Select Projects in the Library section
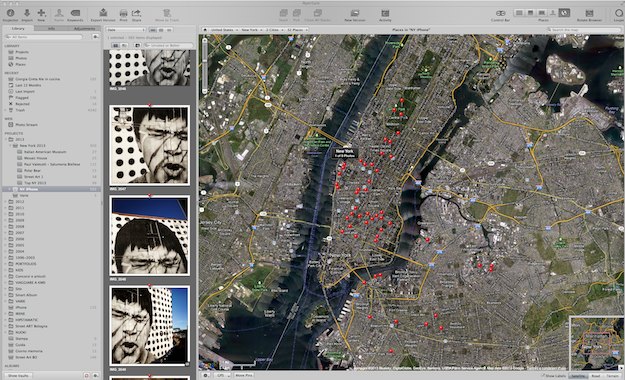This screenshot has width=625, height=380. 22,52
